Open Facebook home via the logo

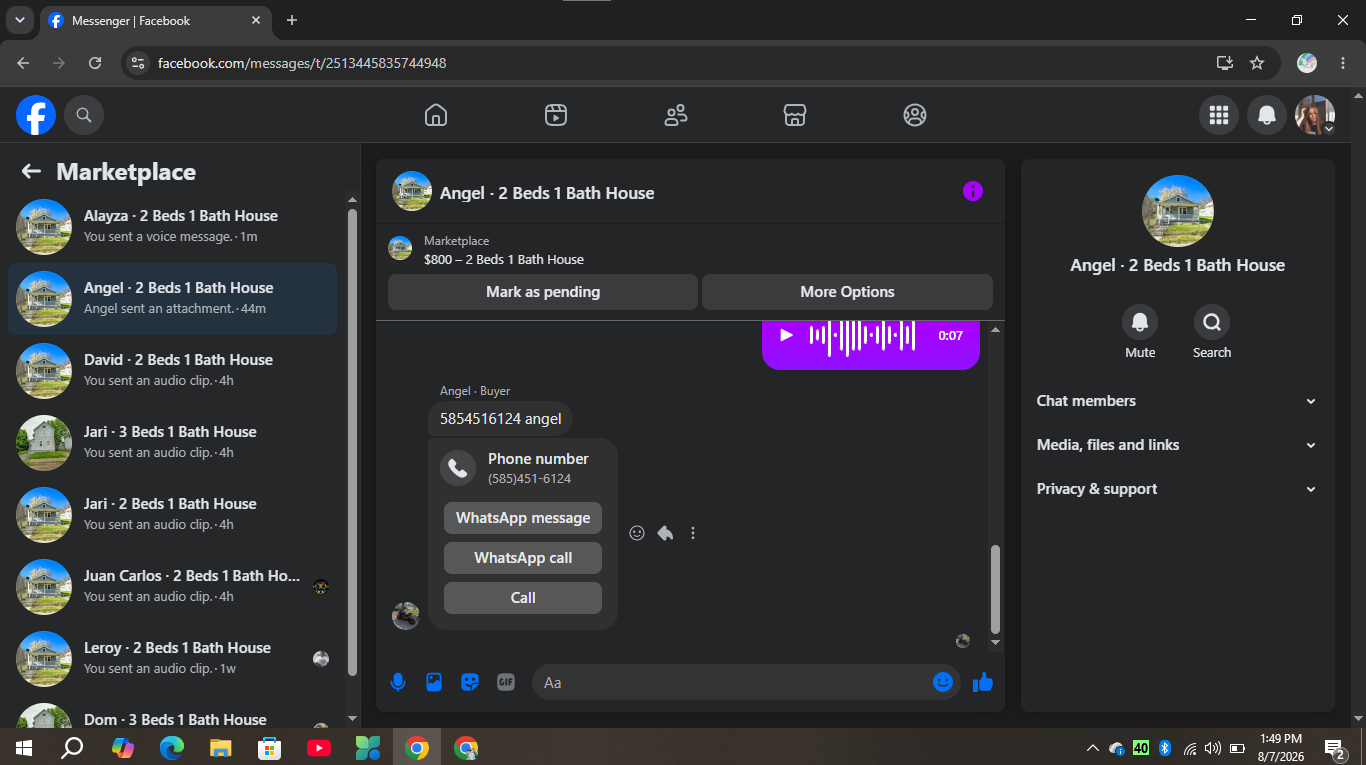[x=36, y=115]
